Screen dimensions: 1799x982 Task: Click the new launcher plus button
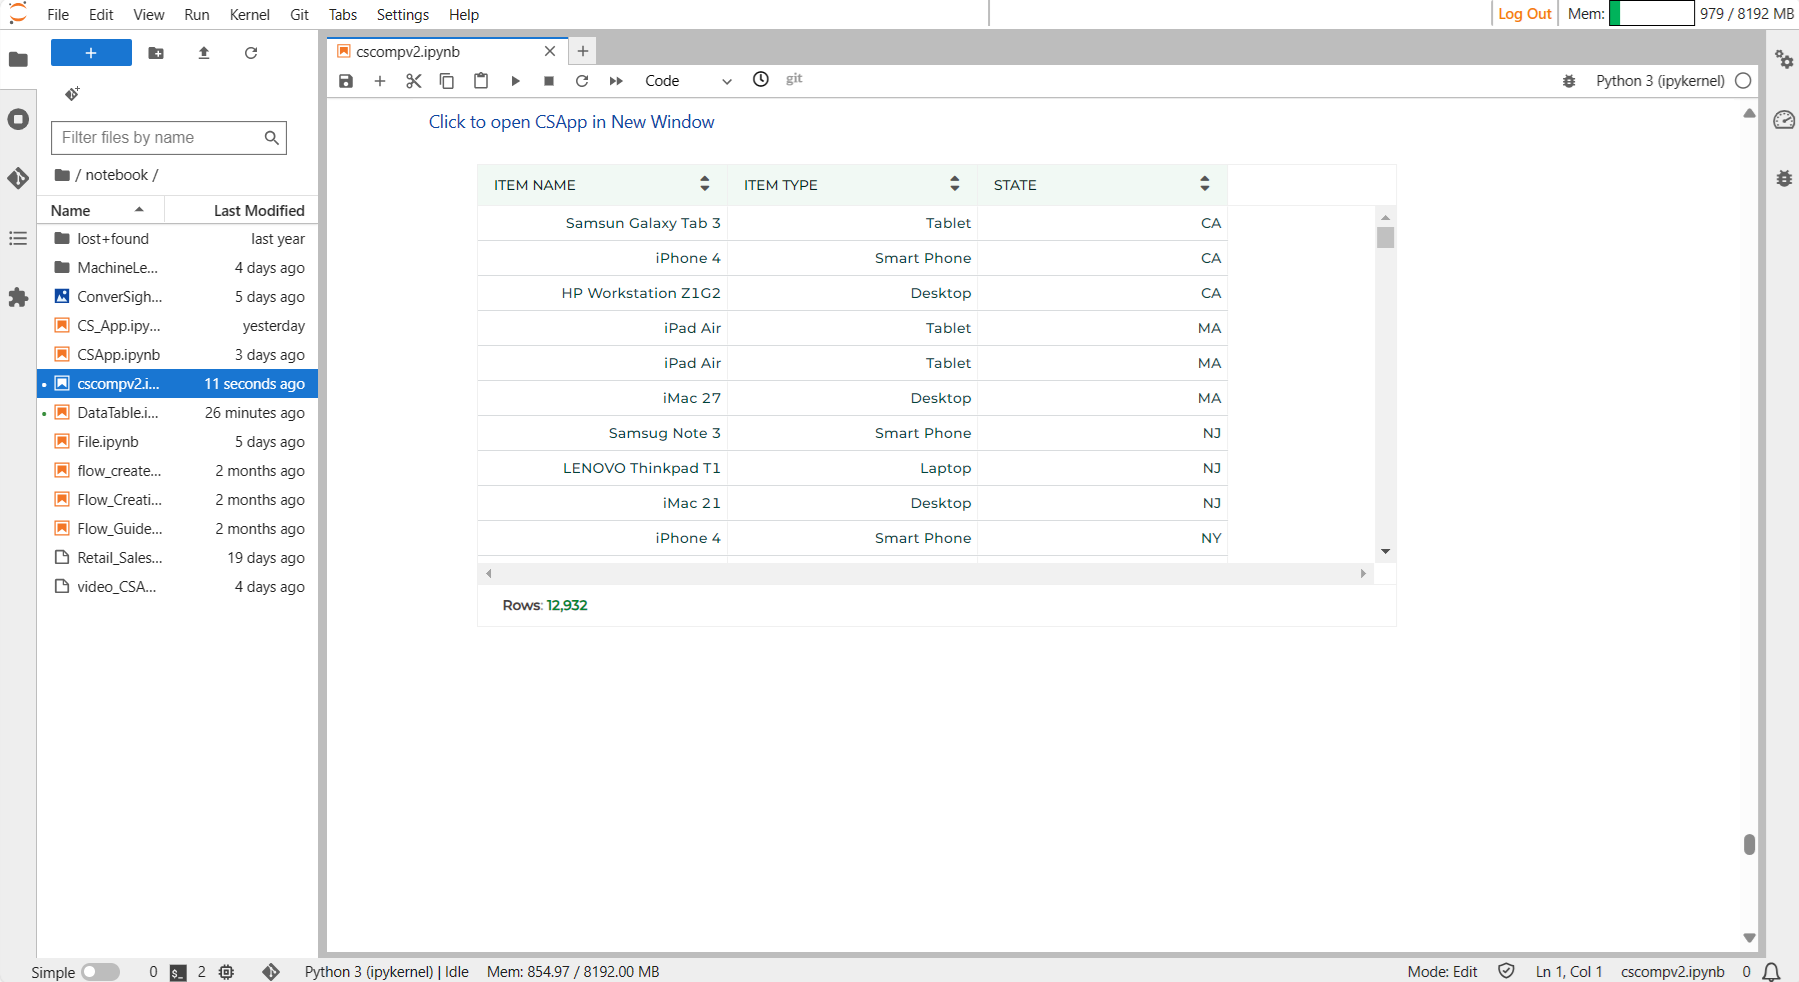click(x=91, y=53)
